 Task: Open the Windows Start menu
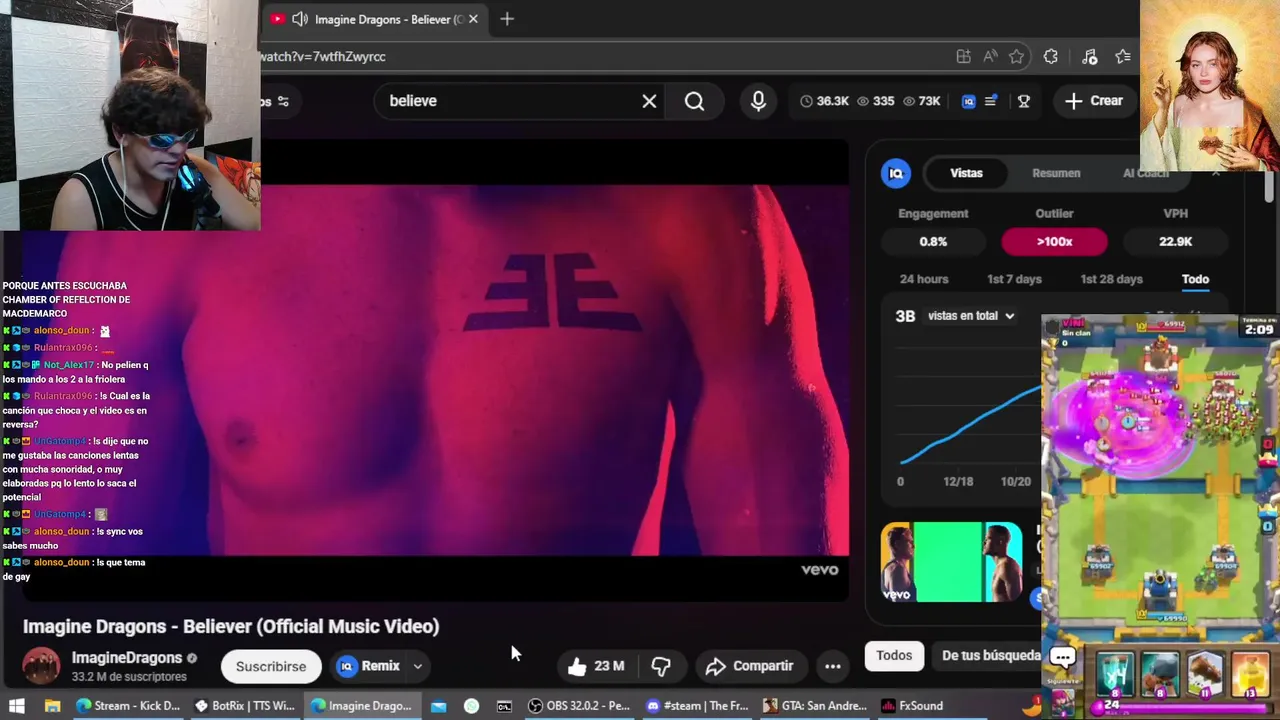pyautogui.click(x=17, y=706)
